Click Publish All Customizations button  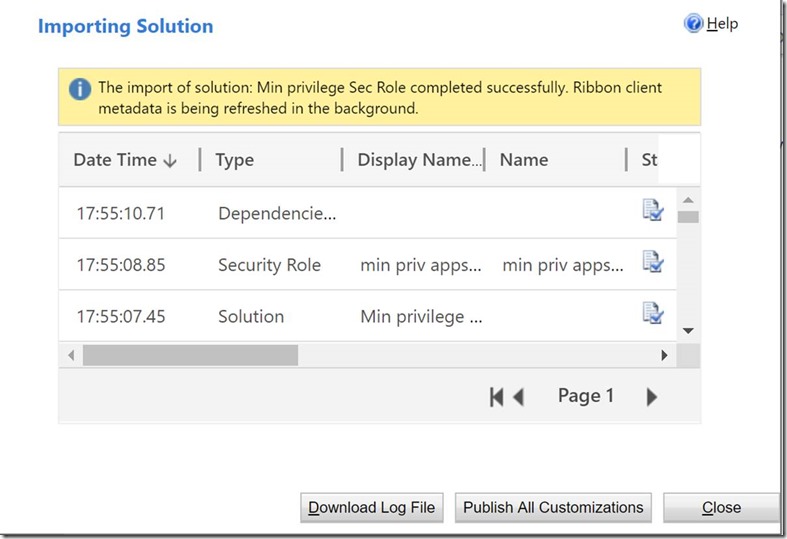coord(553,507)
